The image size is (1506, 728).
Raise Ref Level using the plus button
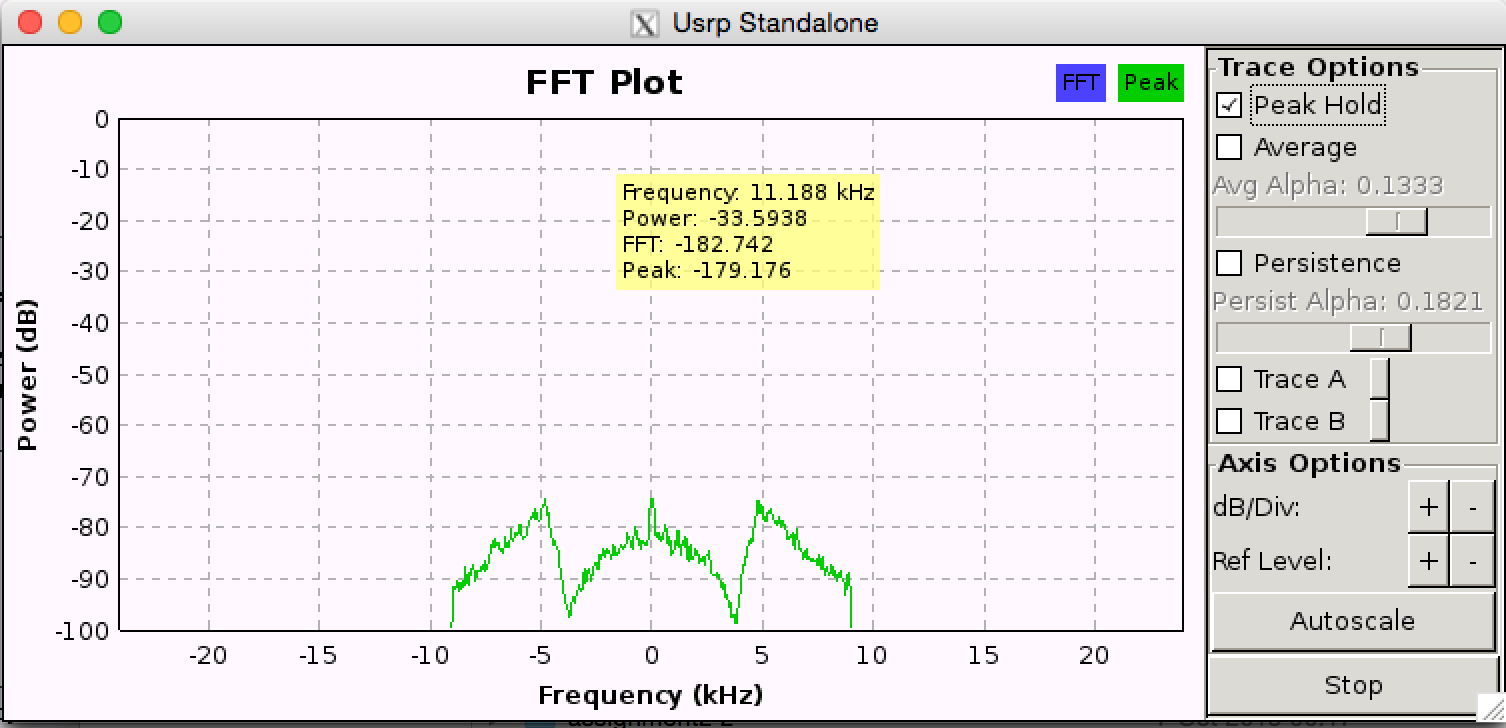(x=1428, y=561)
